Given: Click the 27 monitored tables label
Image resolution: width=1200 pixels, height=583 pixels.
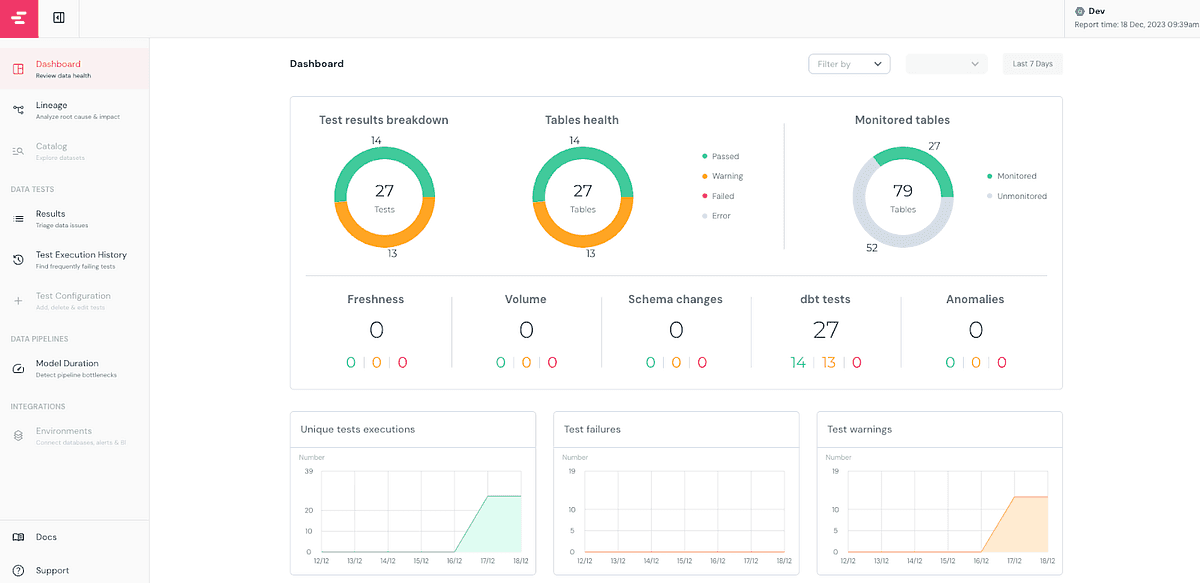Looking at the screenshot, I should [934, 146].
